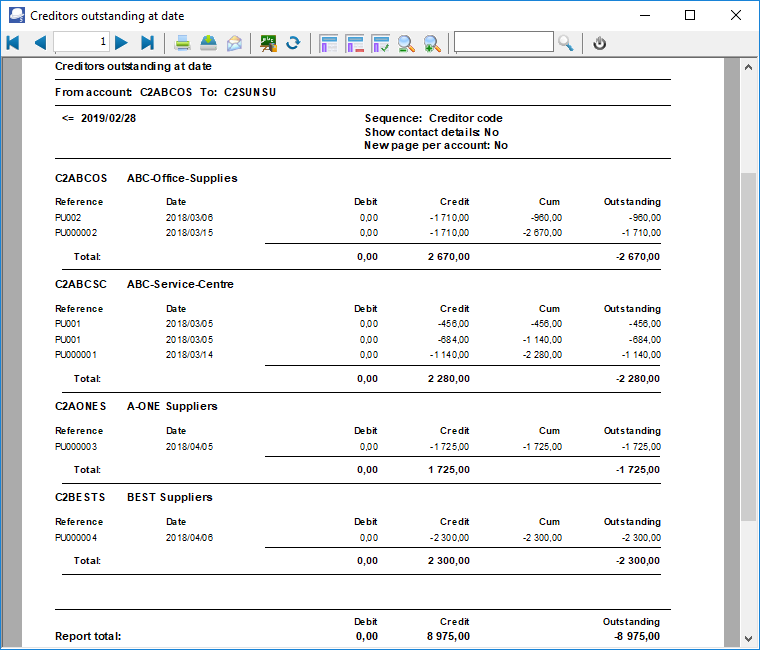Refresh the report with circular arrows icon
This screenshot has height=650, width=760.
[293, 43]
